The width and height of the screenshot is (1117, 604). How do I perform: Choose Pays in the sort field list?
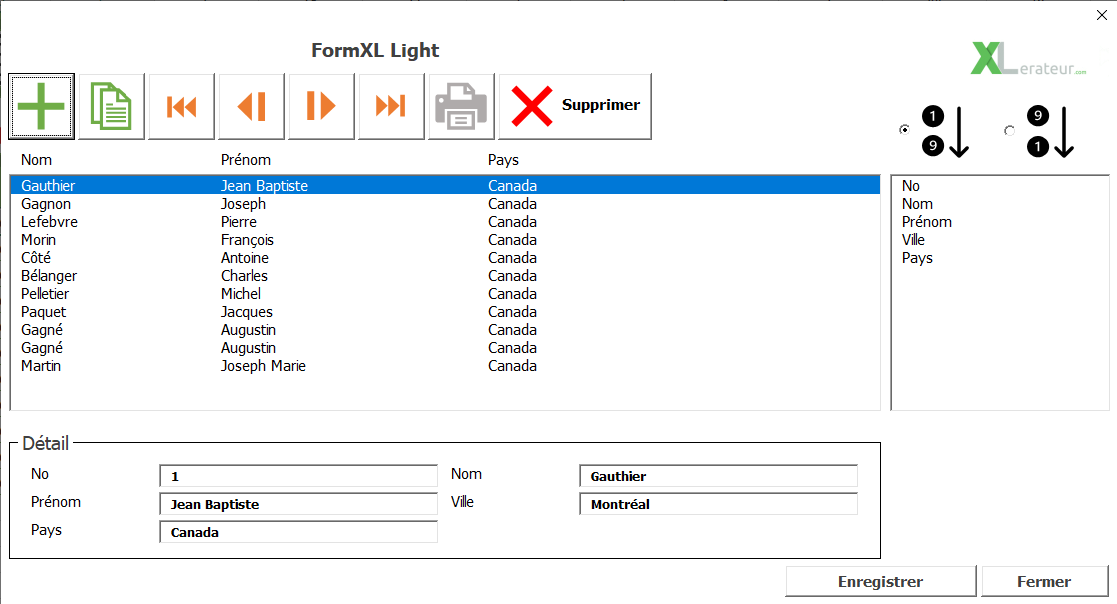pyautogui.click(x=999, y=258)
